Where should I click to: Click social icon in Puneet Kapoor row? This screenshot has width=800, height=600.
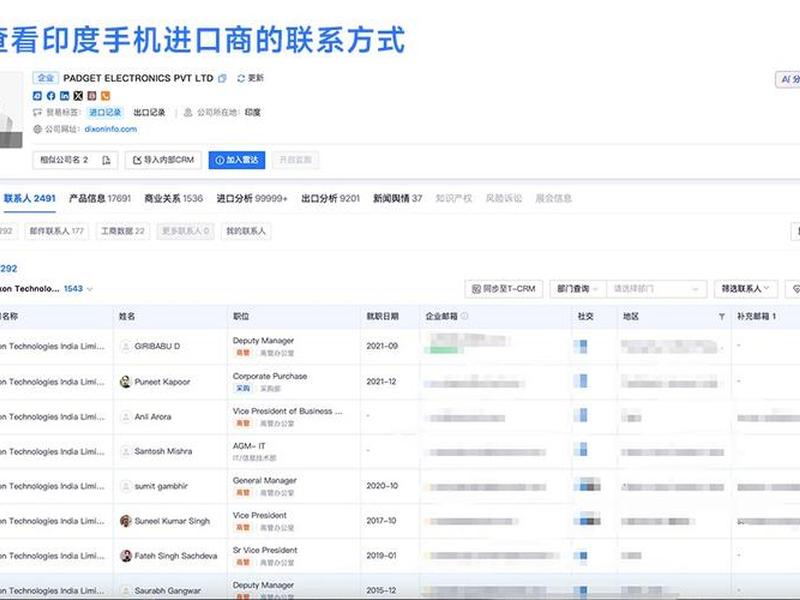(x=581, y=381)
